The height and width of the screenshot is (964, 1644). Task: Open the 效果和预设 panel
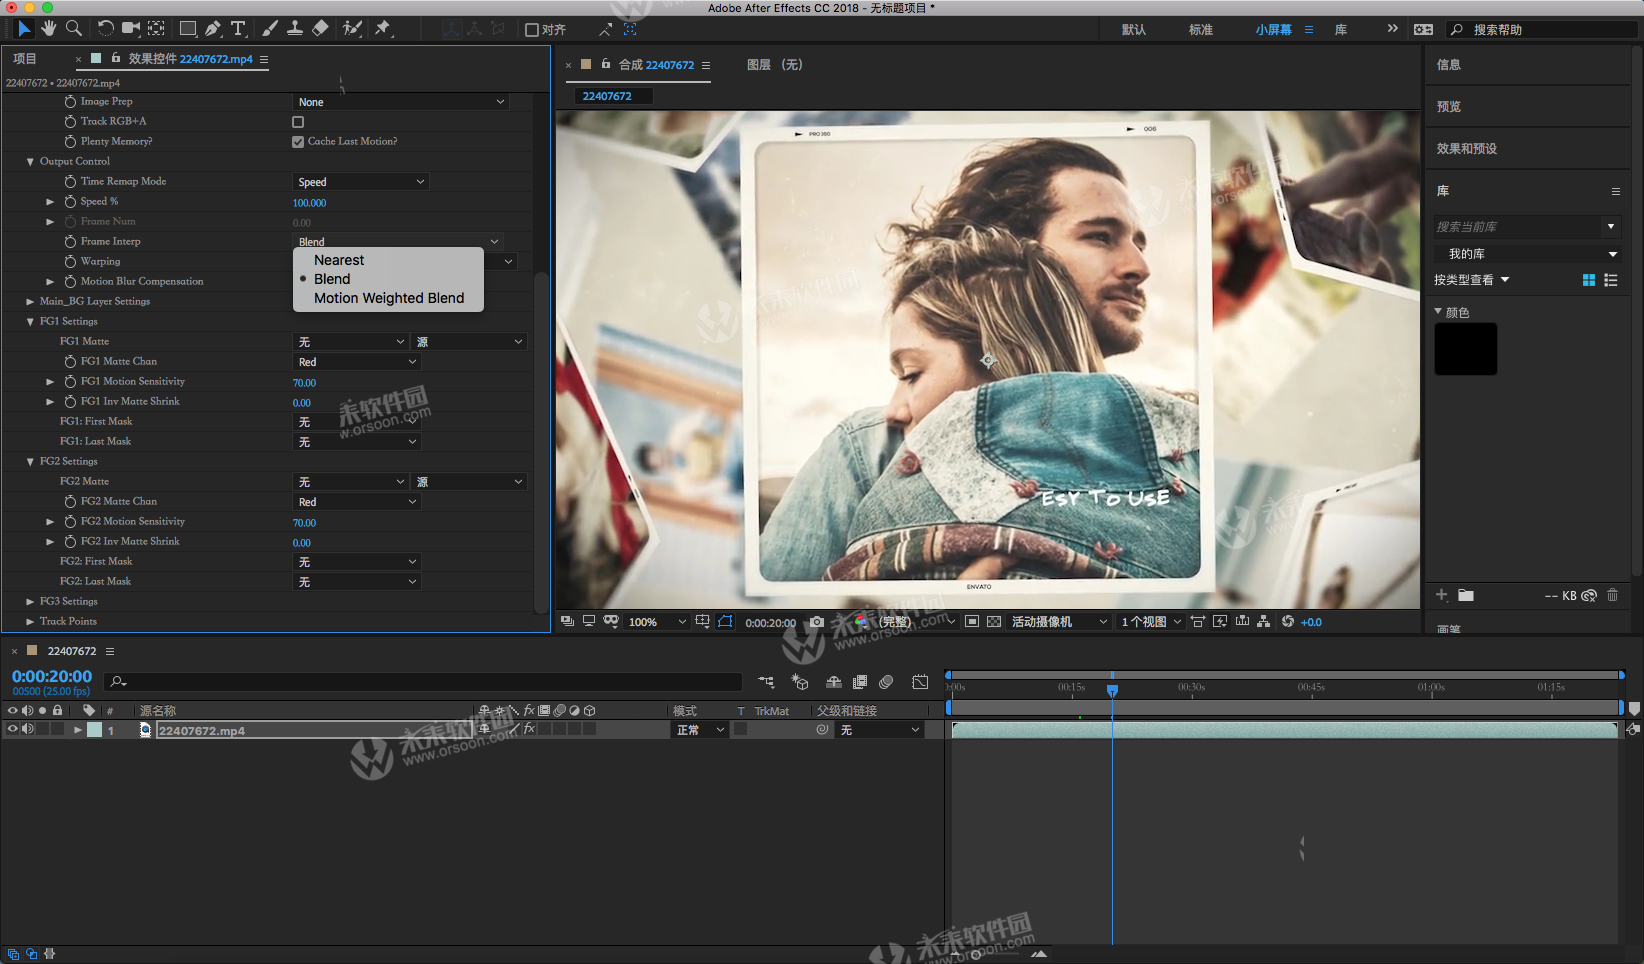point(1467,149)
